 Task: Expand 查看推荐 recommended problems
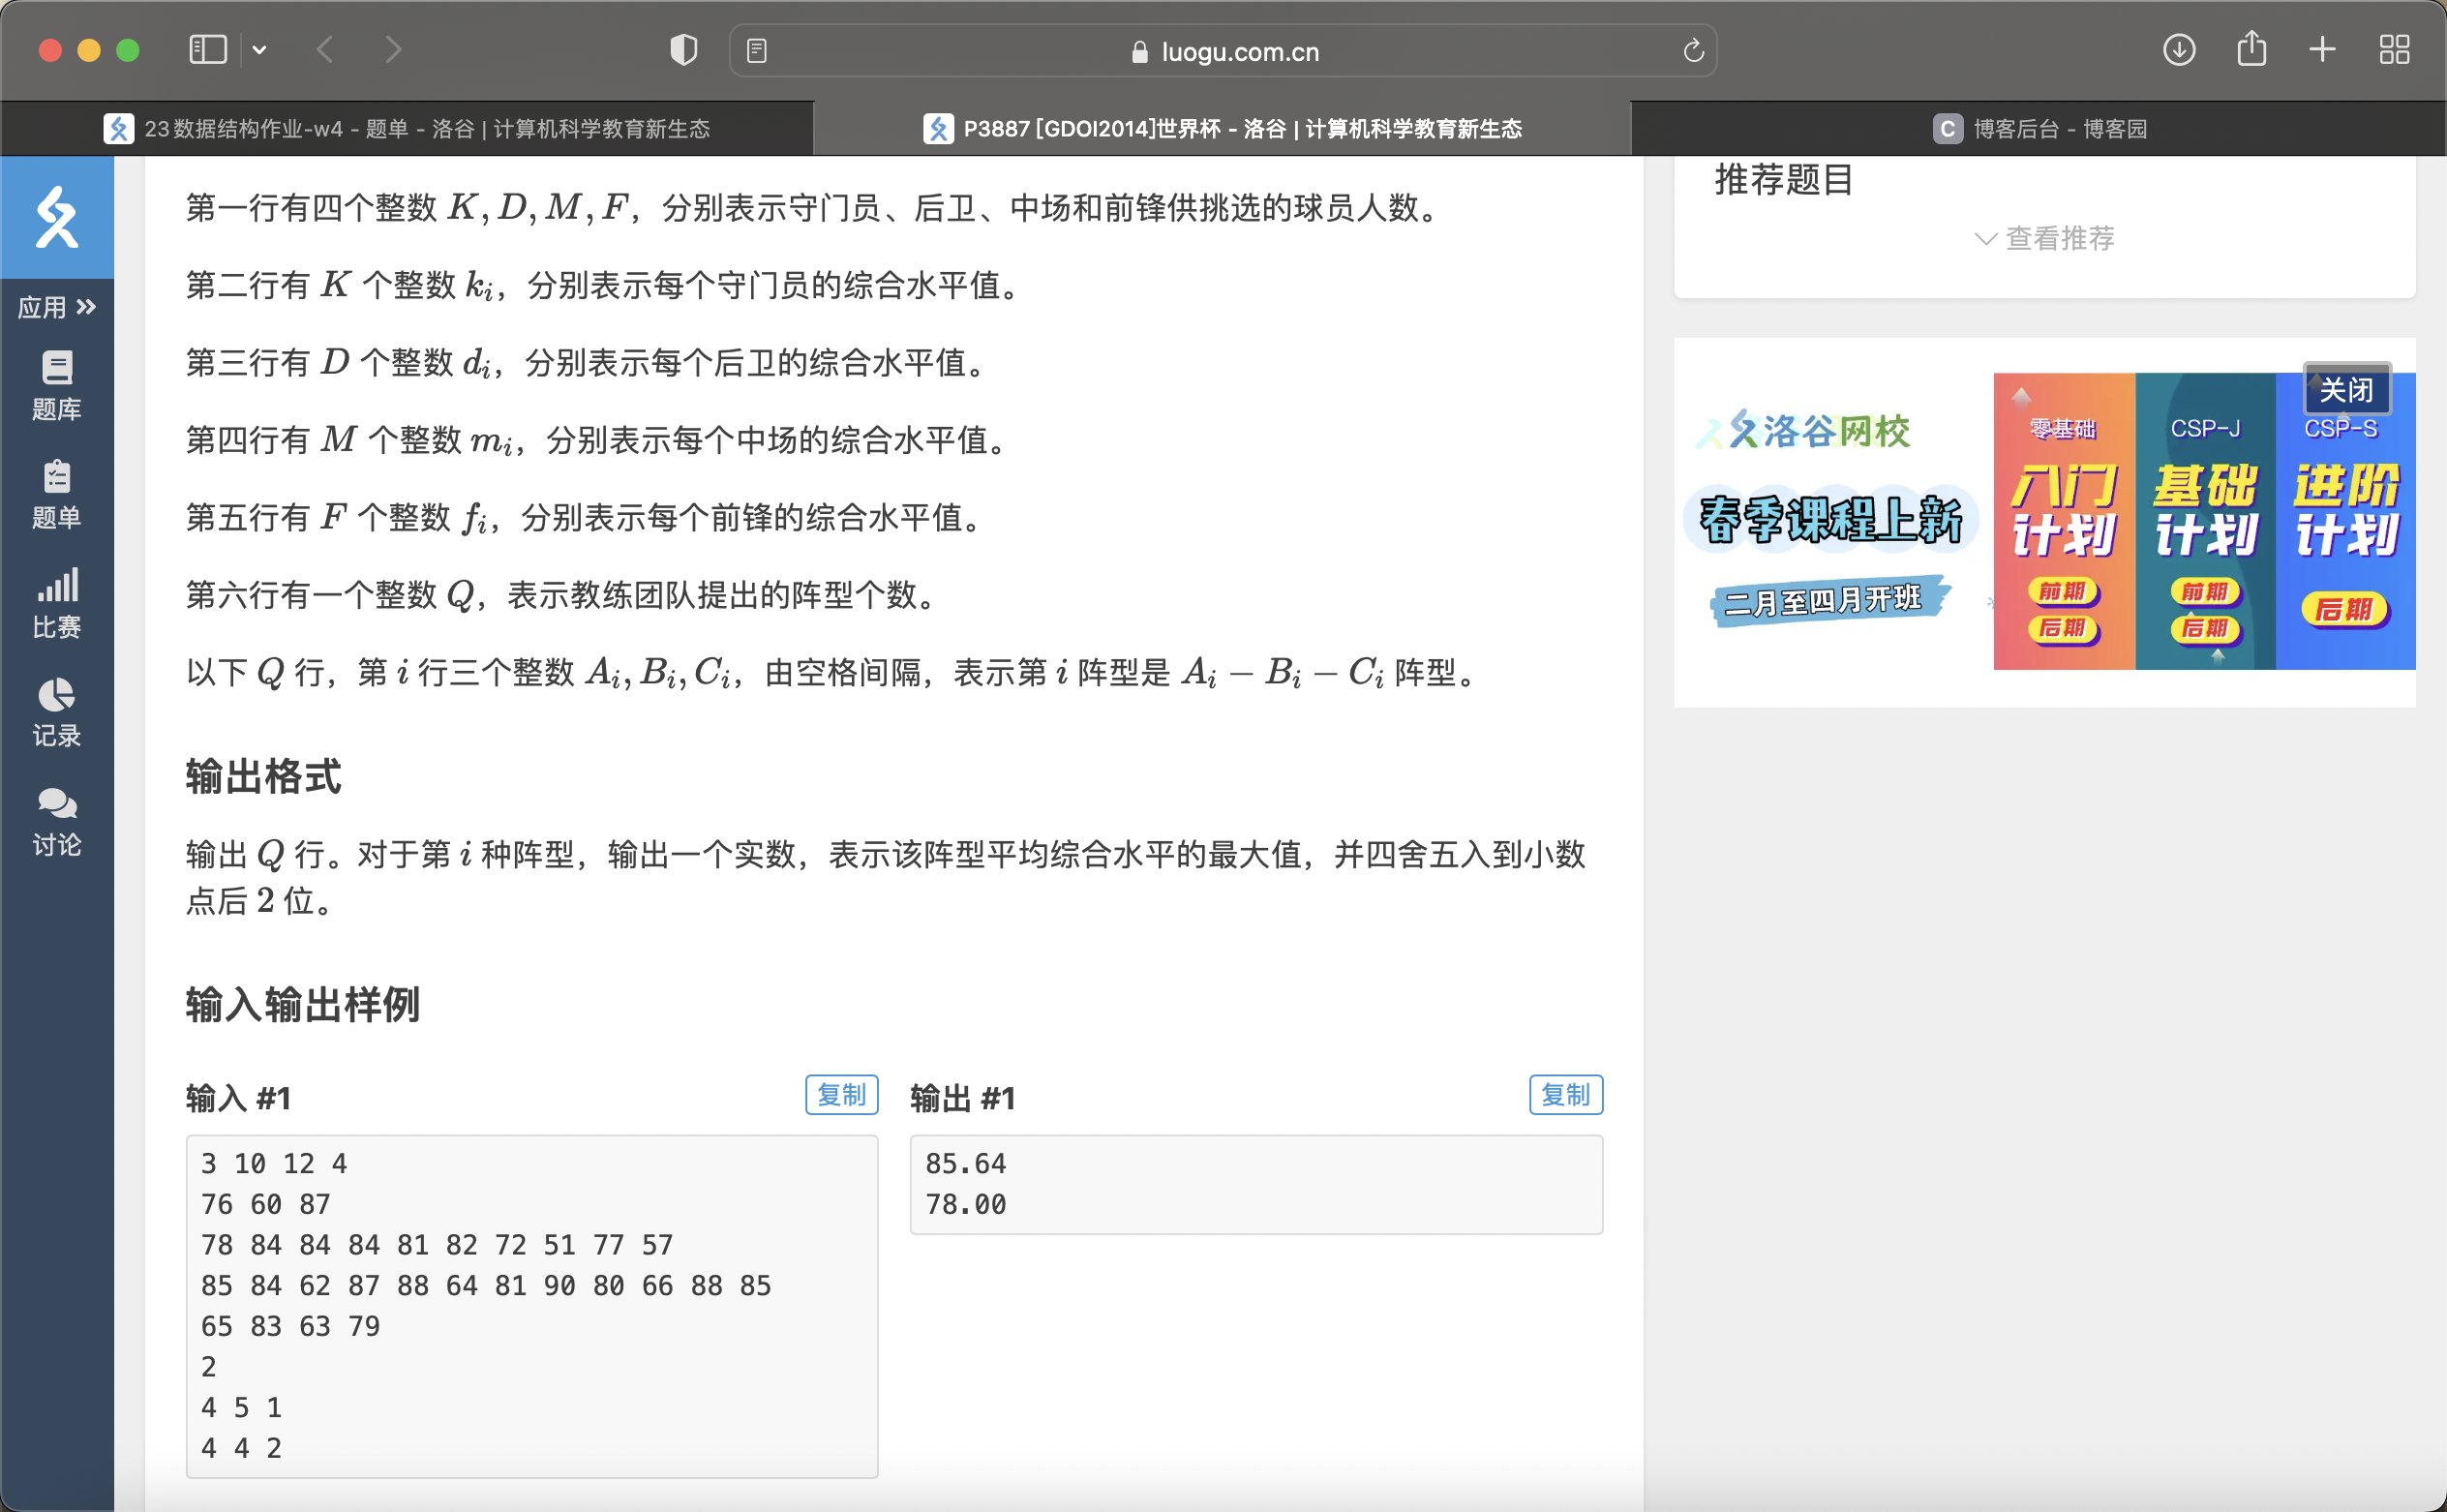[2044, 238]
